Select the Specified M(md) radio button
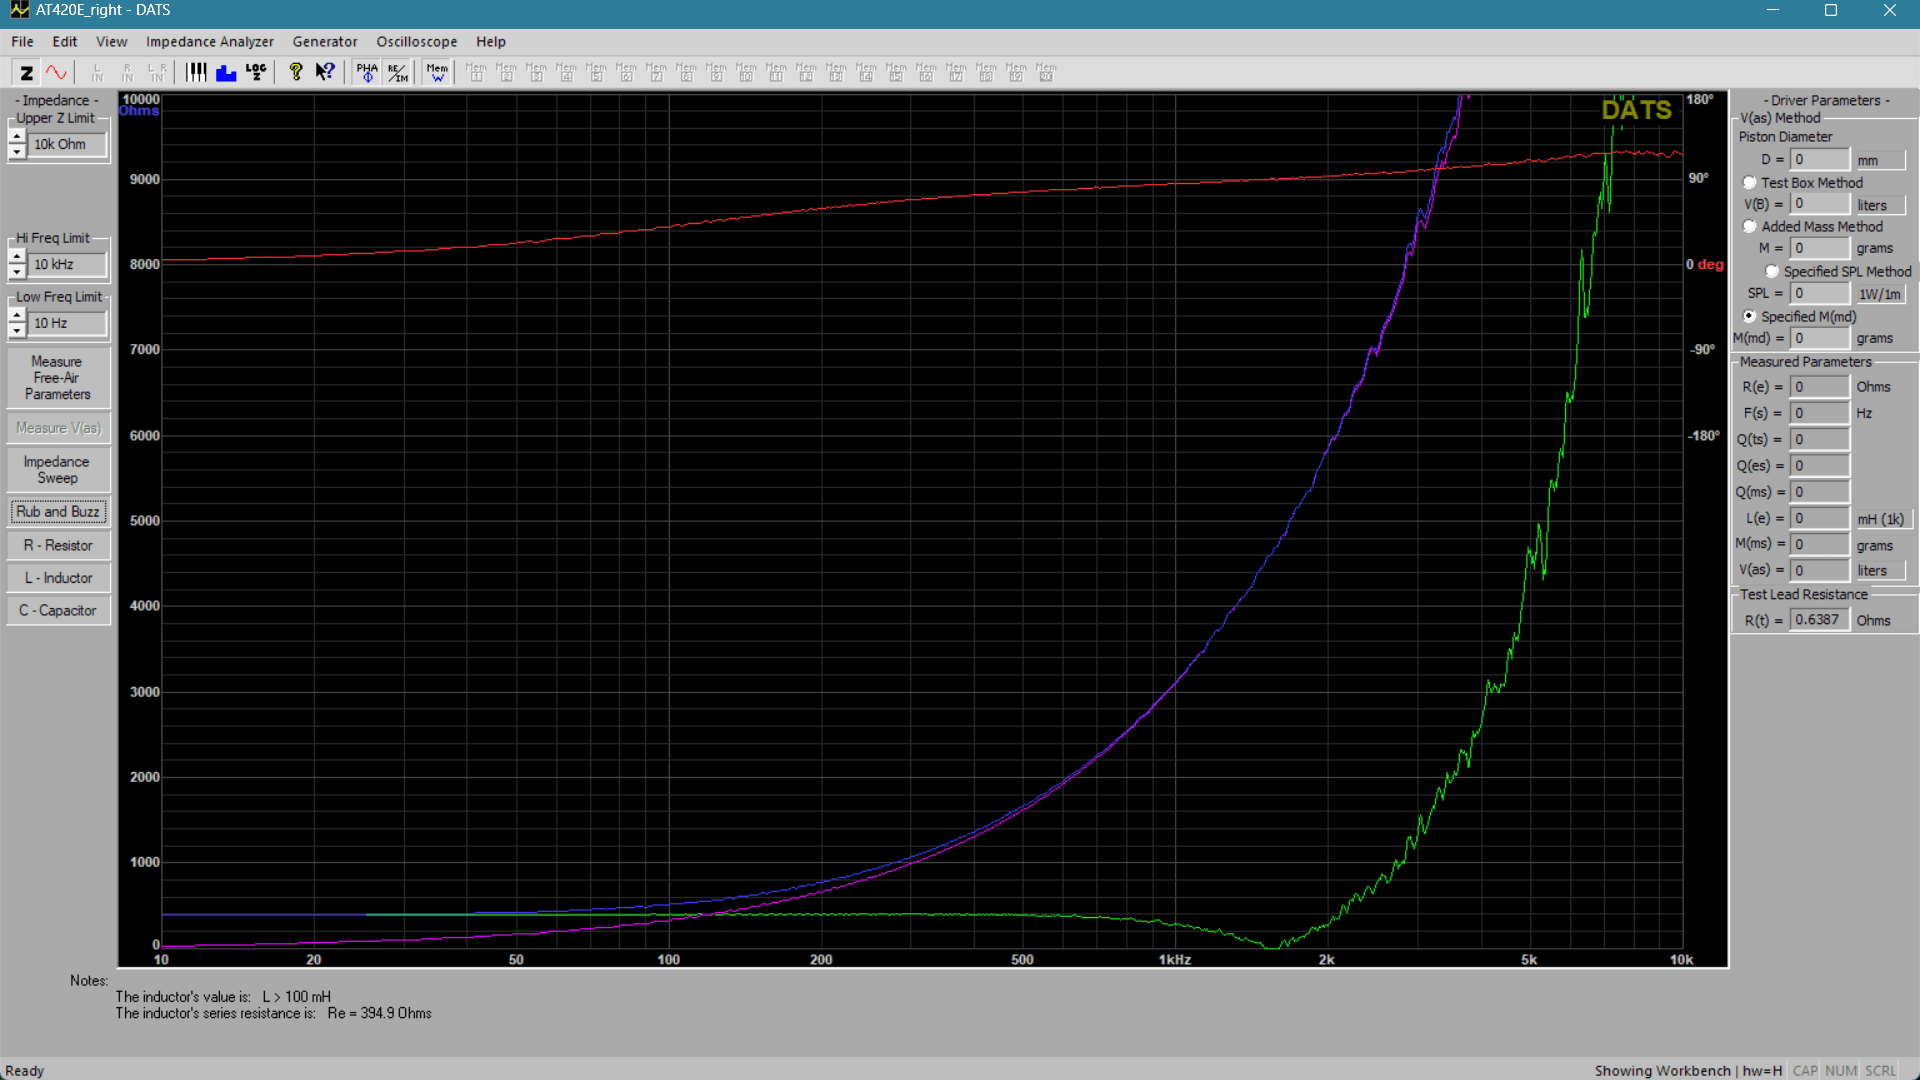 click(x=1749, y=316)
